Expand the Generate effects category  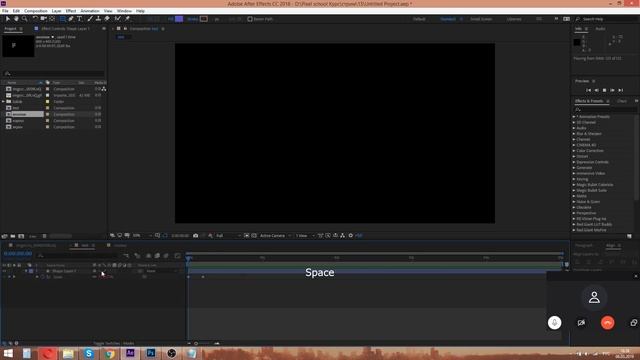[x=574, y=168]
